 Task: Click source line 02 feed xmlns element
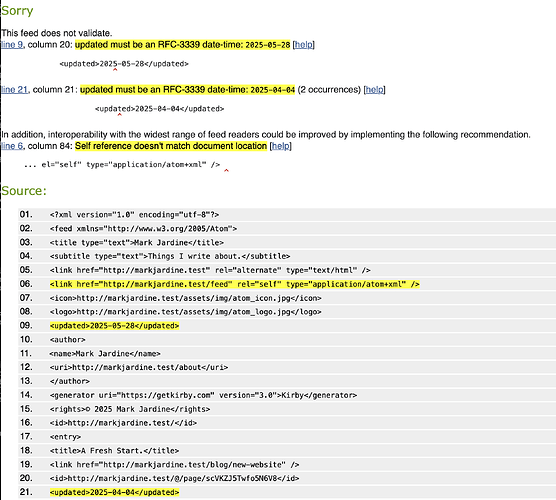143,228
